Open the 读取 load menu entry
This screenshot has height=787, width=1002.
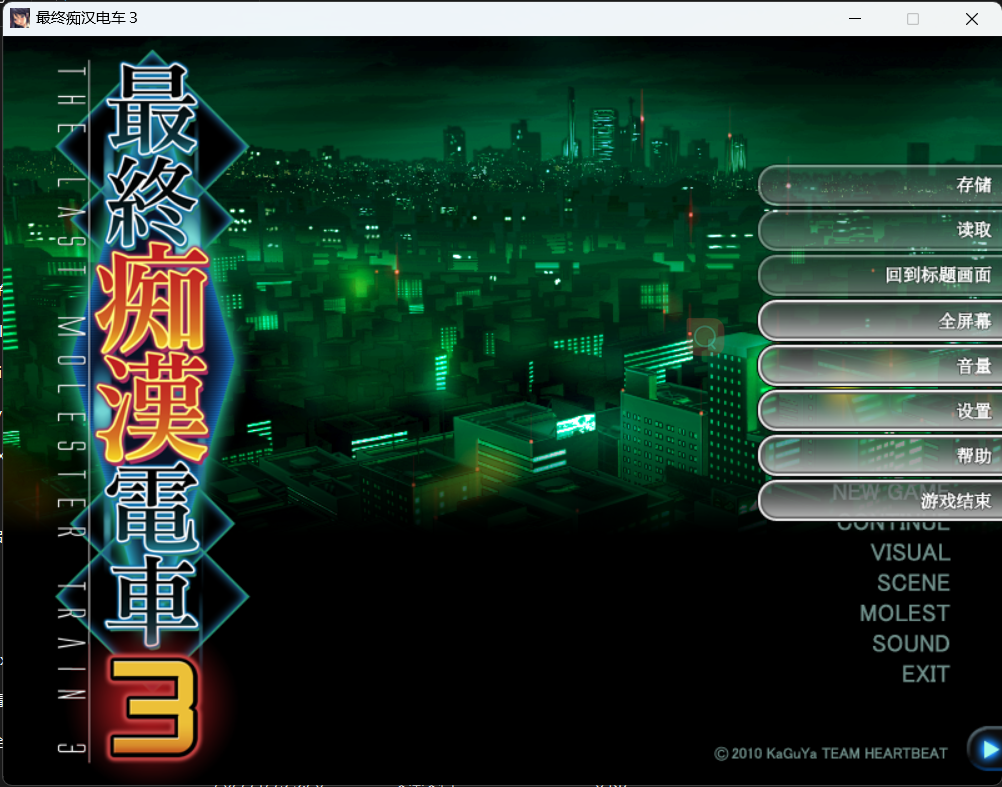coord(880,230)
